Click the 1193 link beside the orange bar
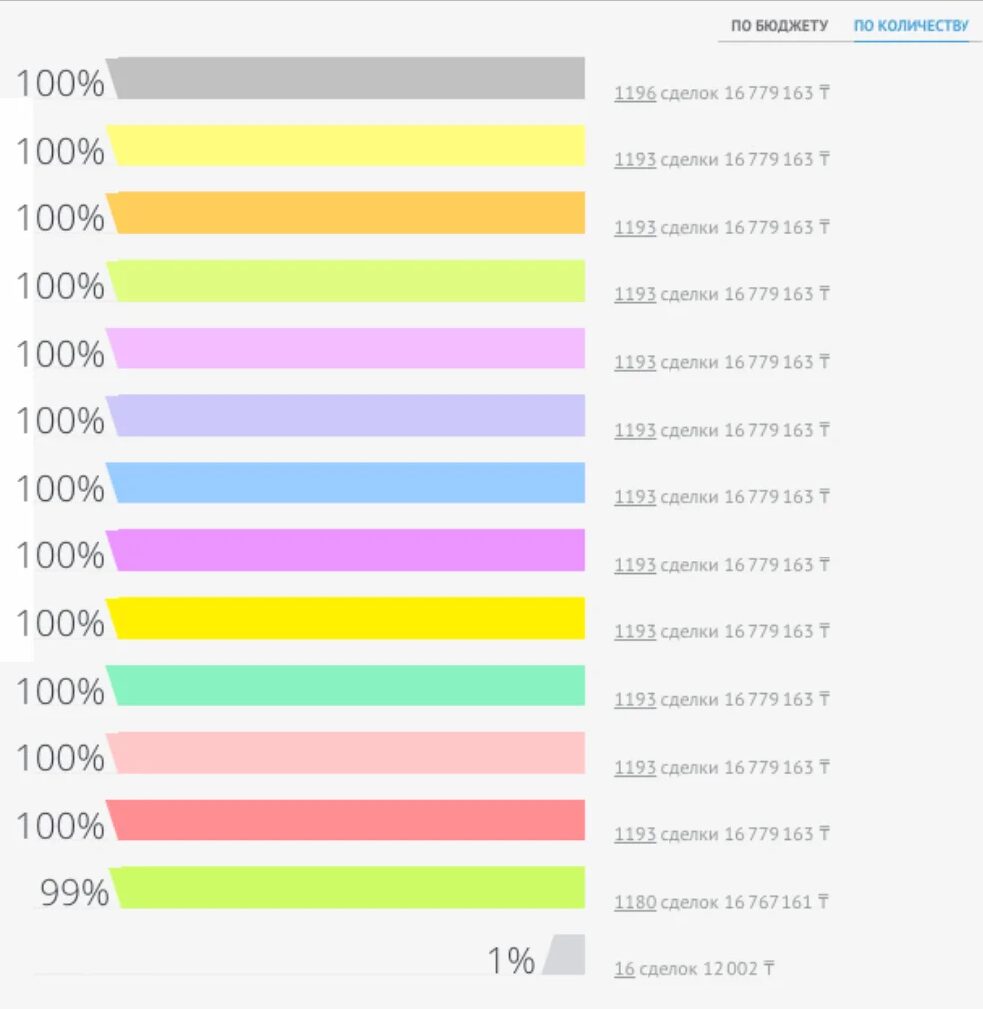This screenshot has height=1009, width=983. click(635, 228)
